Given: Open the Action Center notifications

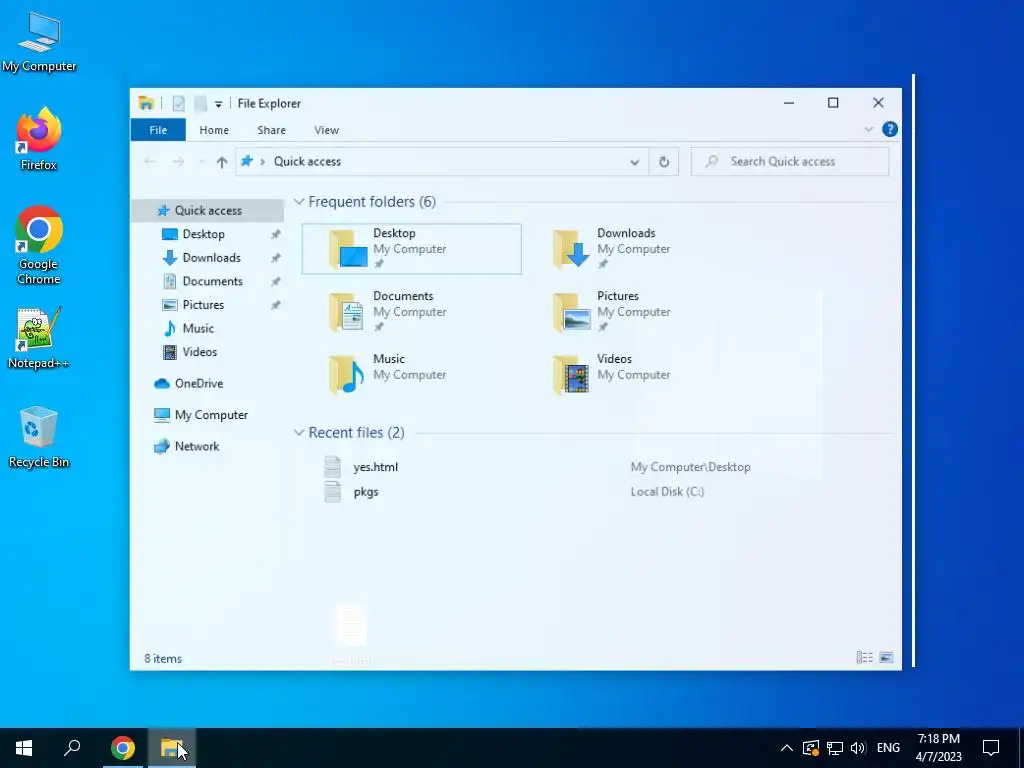Looking at the screenshot, I should point(991,748).
